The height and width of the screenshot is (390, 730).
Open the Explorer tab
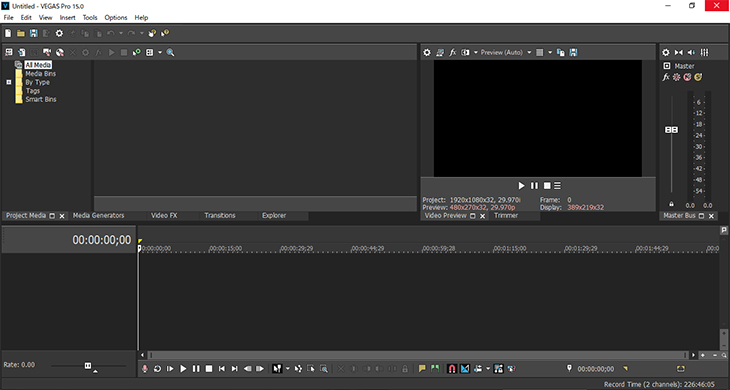pyautogui.click(x=274, y=215)
